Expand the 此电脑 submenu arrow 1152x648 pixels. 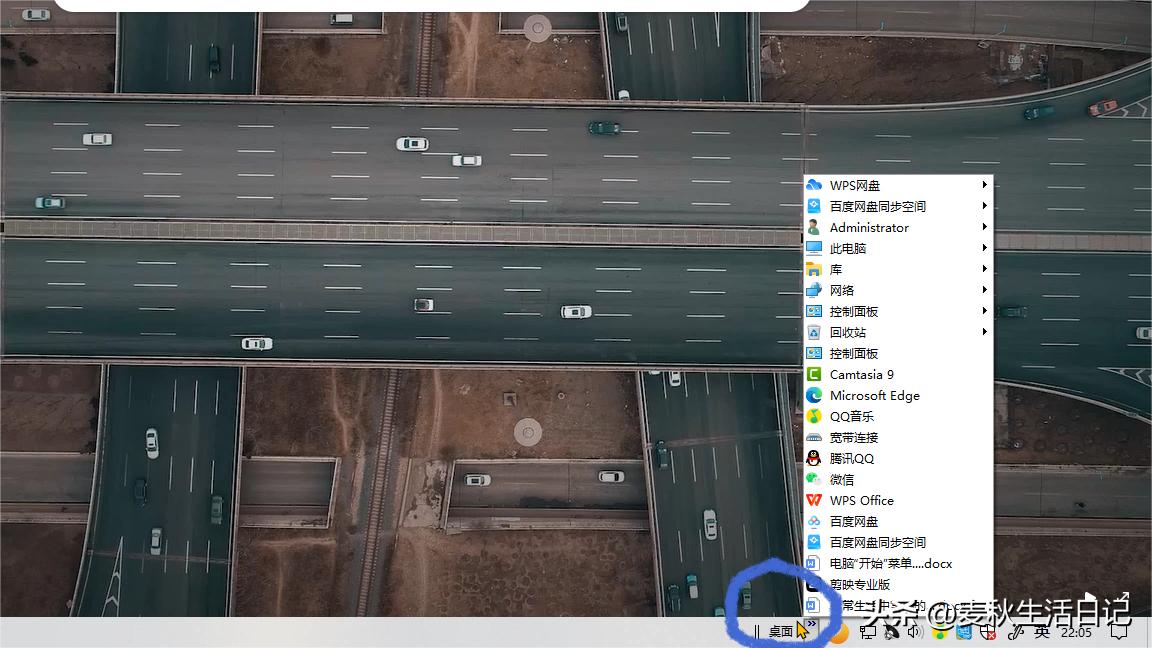click(984, 248)
